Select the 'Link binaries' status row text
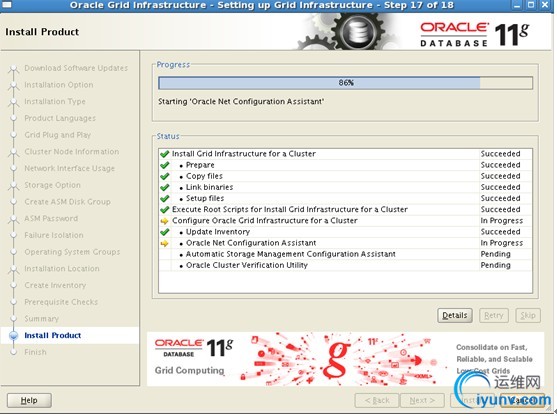 coord(210,187)
